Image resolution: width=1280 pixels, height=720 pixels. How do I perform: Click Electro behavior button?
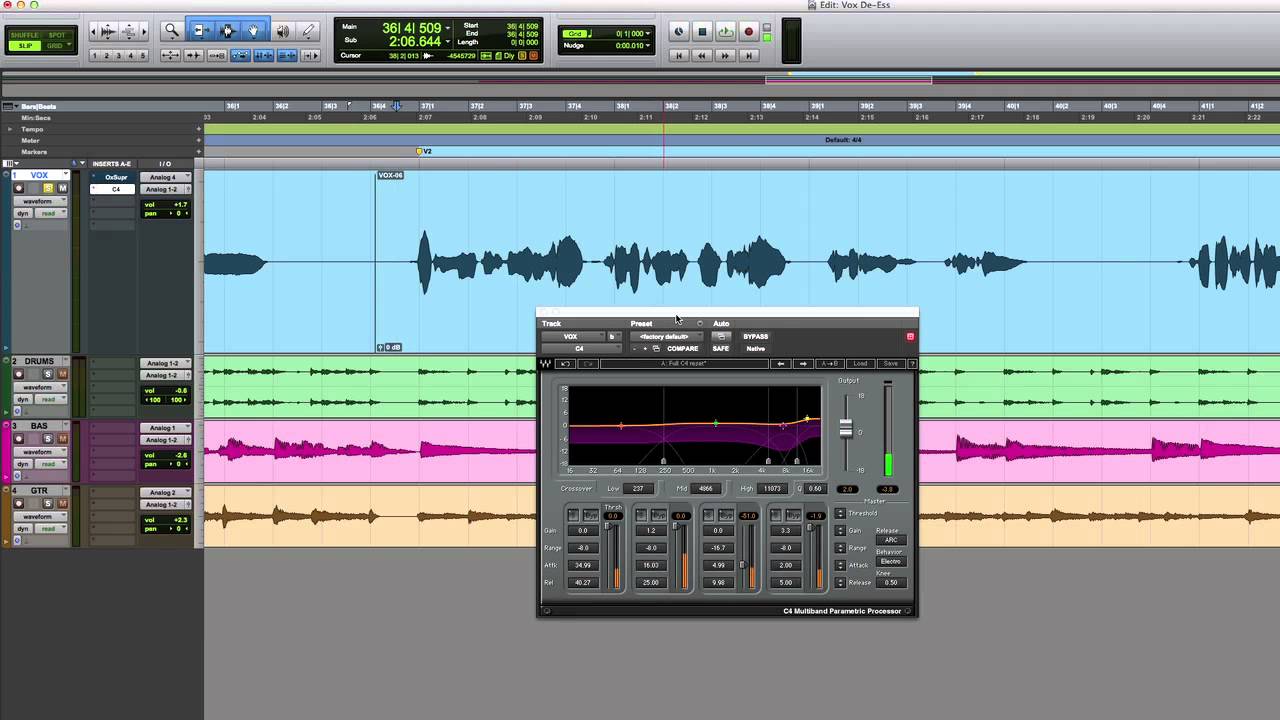click(x=890, y=561)
